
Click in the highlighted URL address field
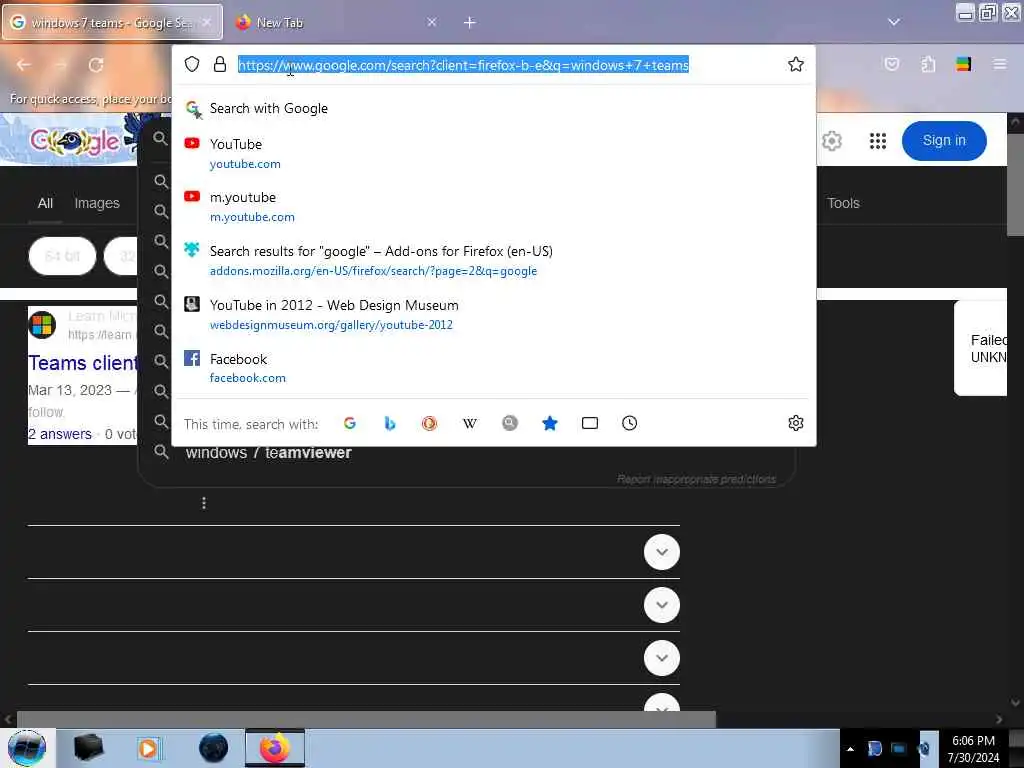click(463, 65)
